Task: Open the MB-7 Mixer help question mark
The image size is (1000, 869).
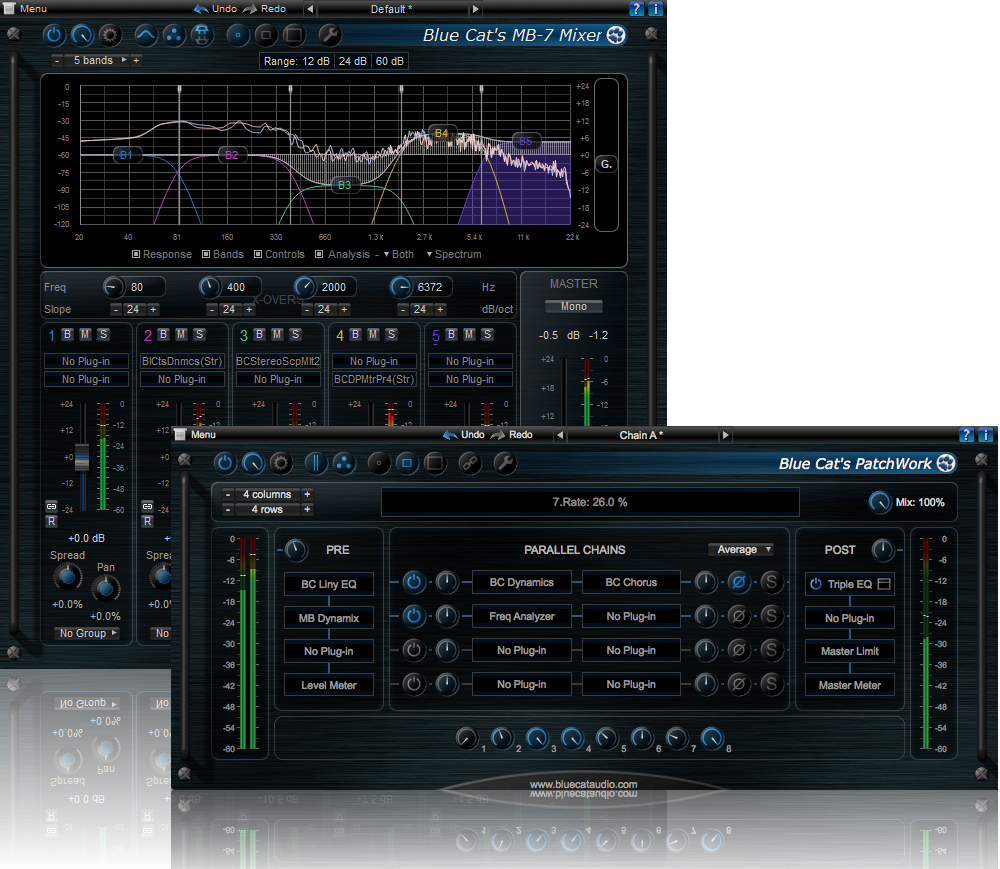Action: 636,9
